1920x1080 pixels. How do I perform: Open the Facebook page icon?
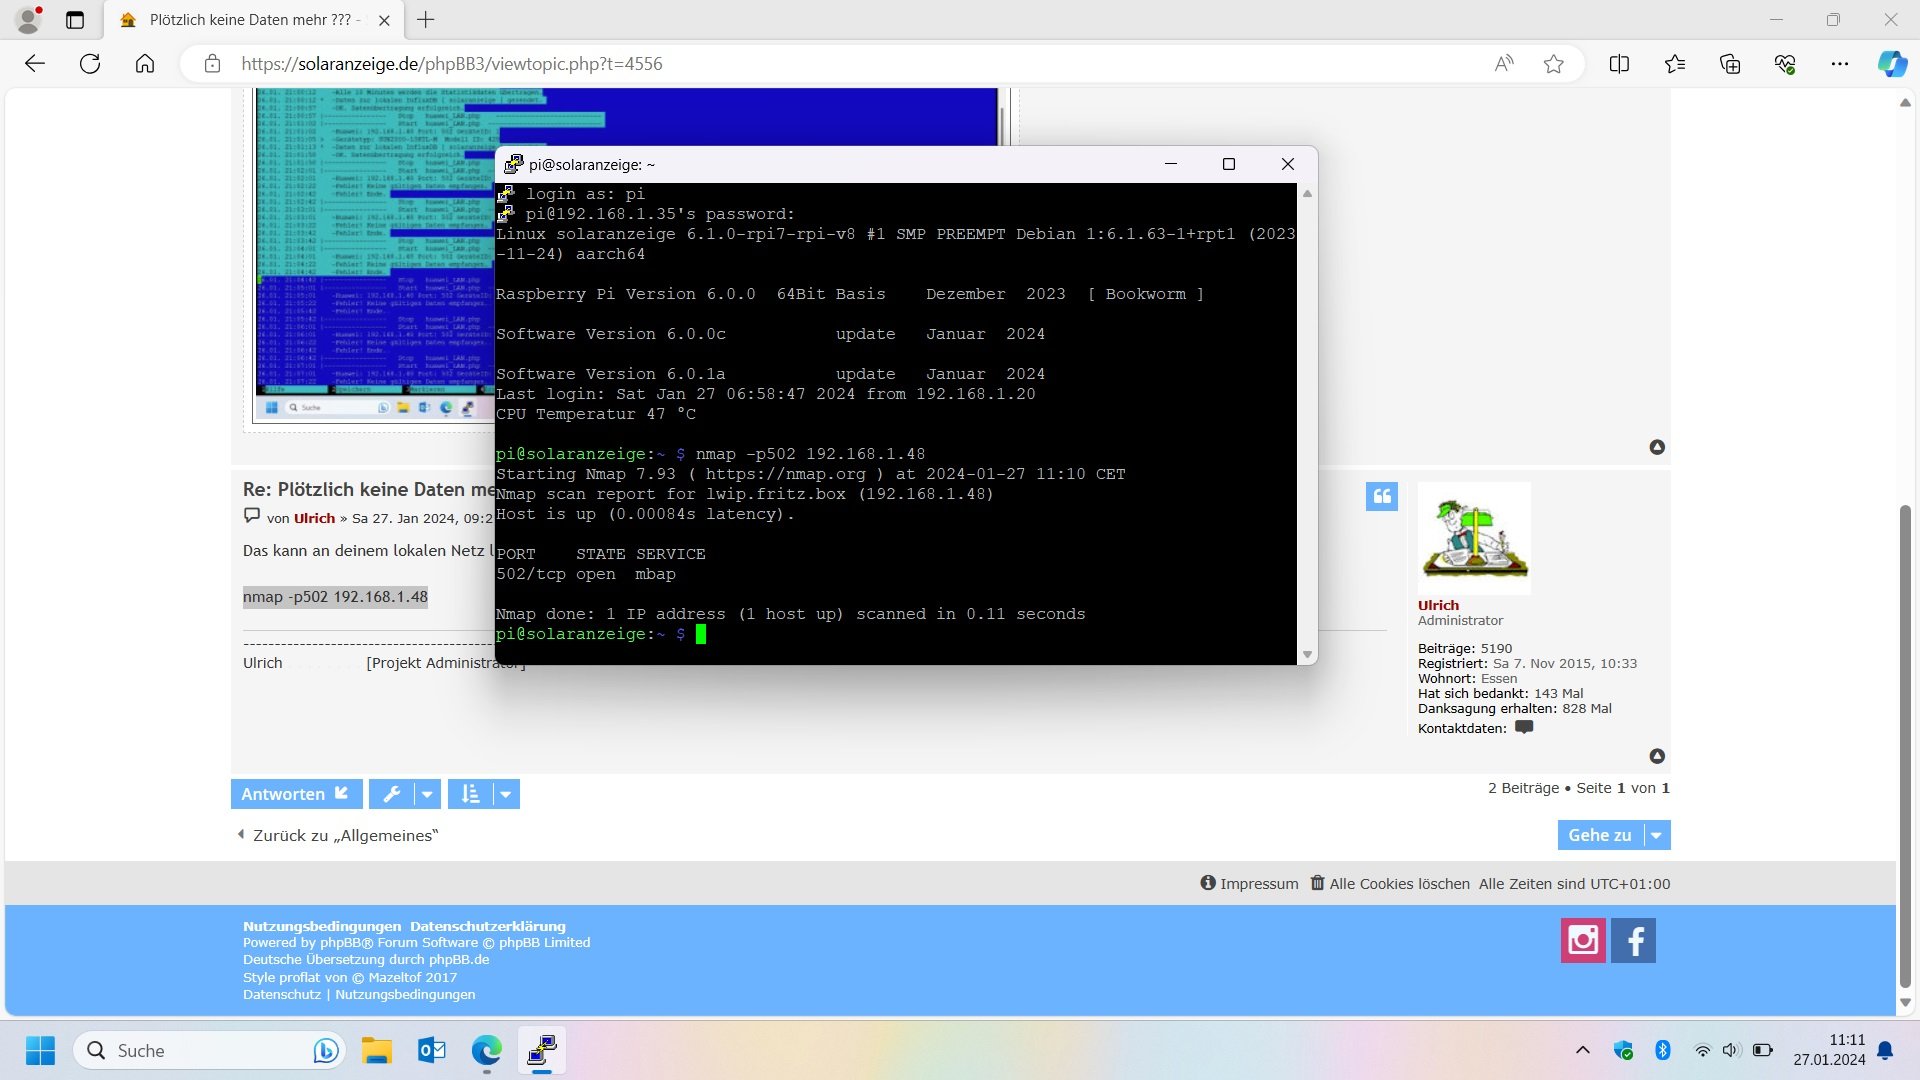coord(1634,940)
